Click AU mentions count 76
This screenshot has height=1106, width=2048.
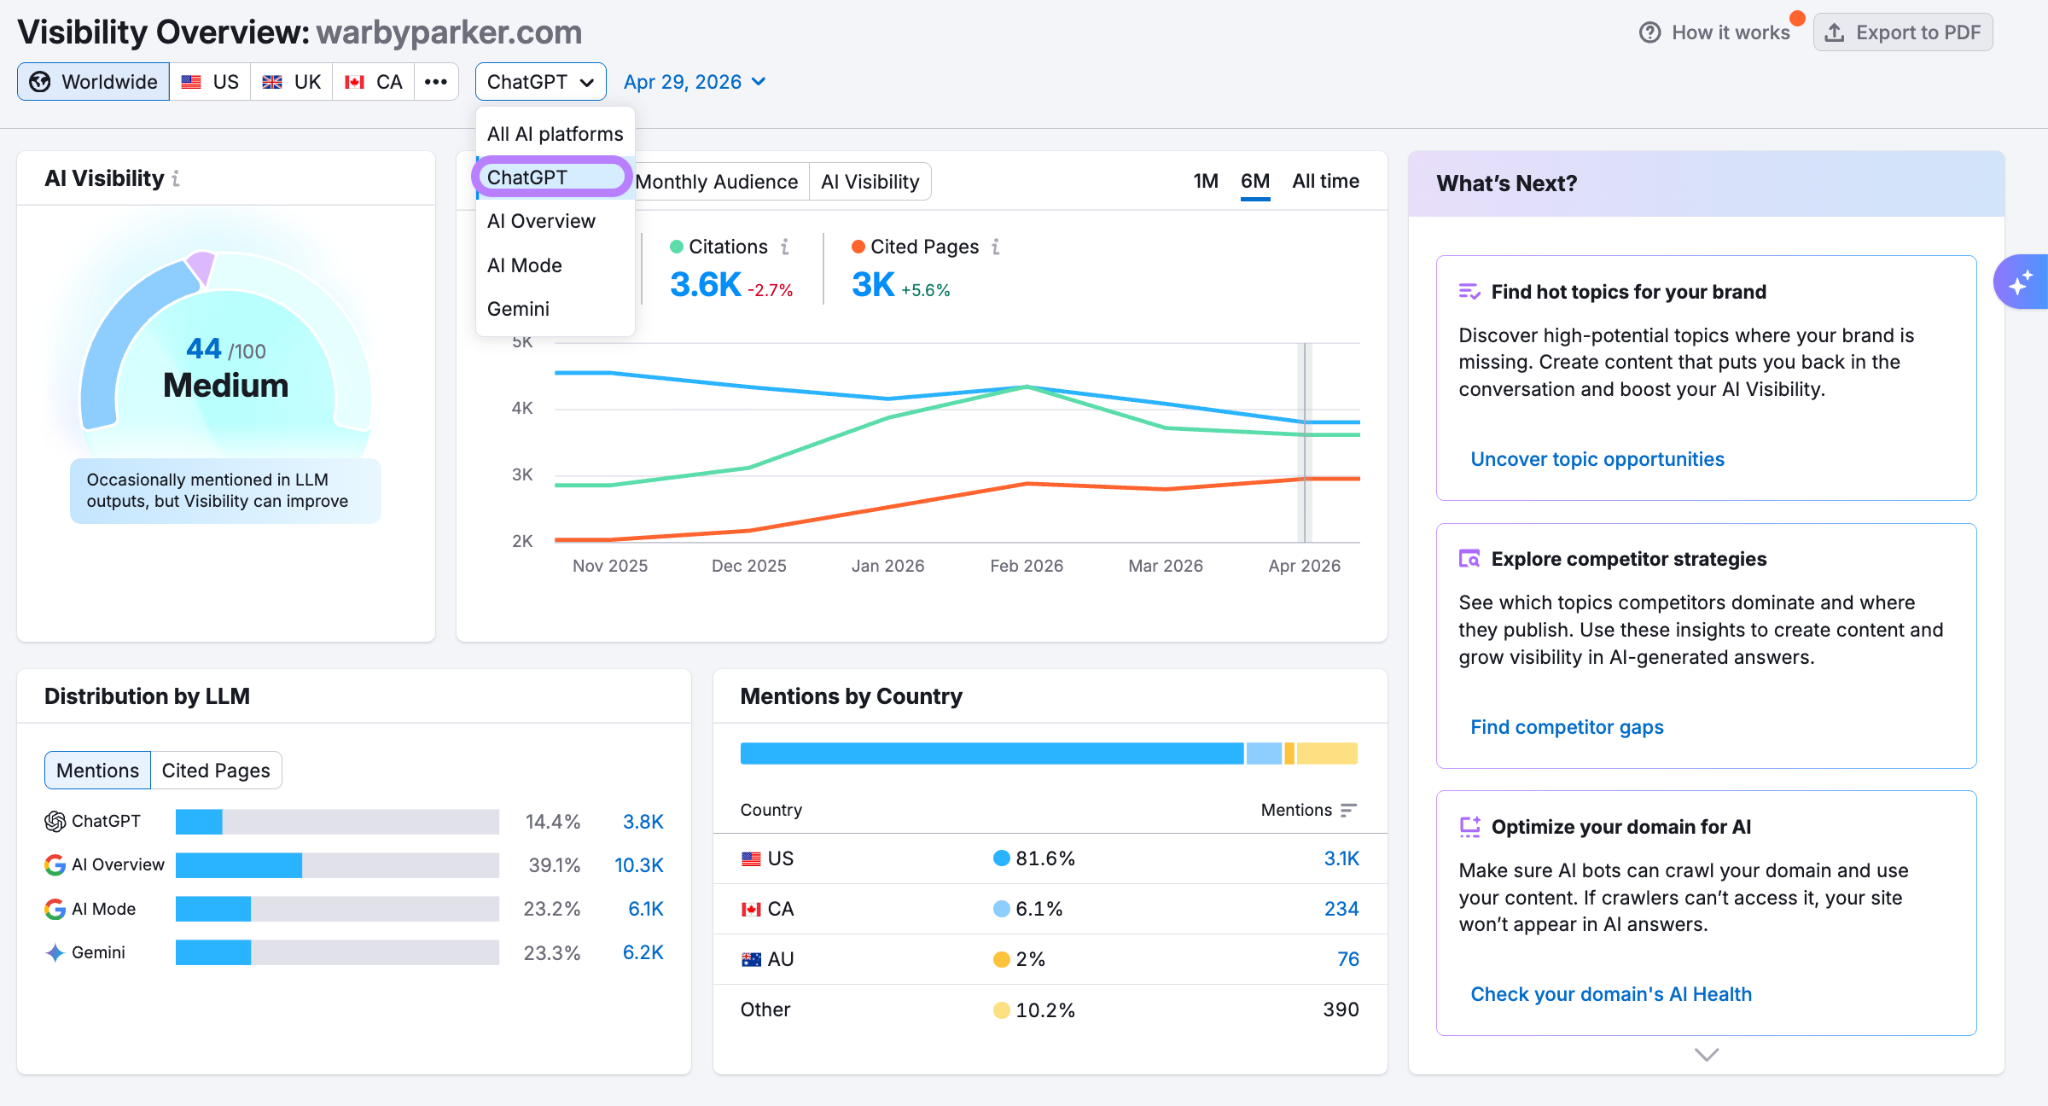(x=1348, y=959)
